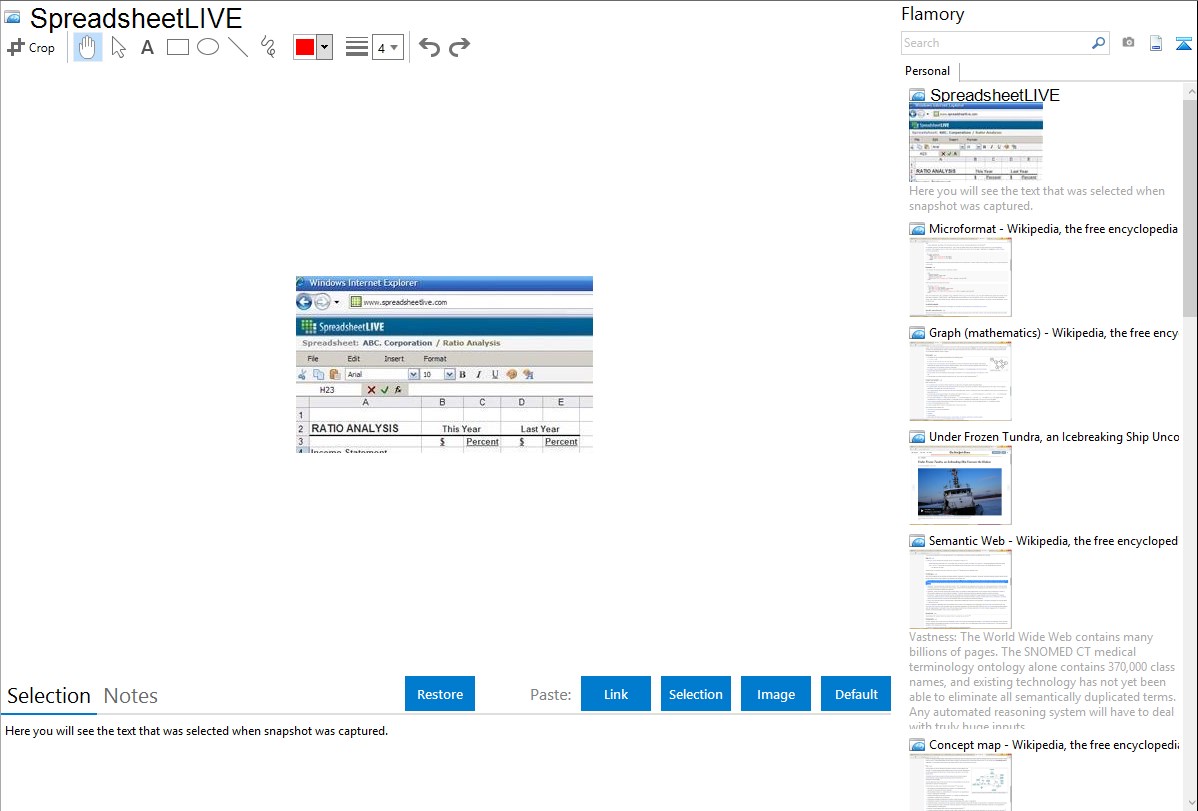Image resolution: width=1198 pixels, height=811 pixels.
Task: Switch to the Notes tab
Action: click(131, 696)
